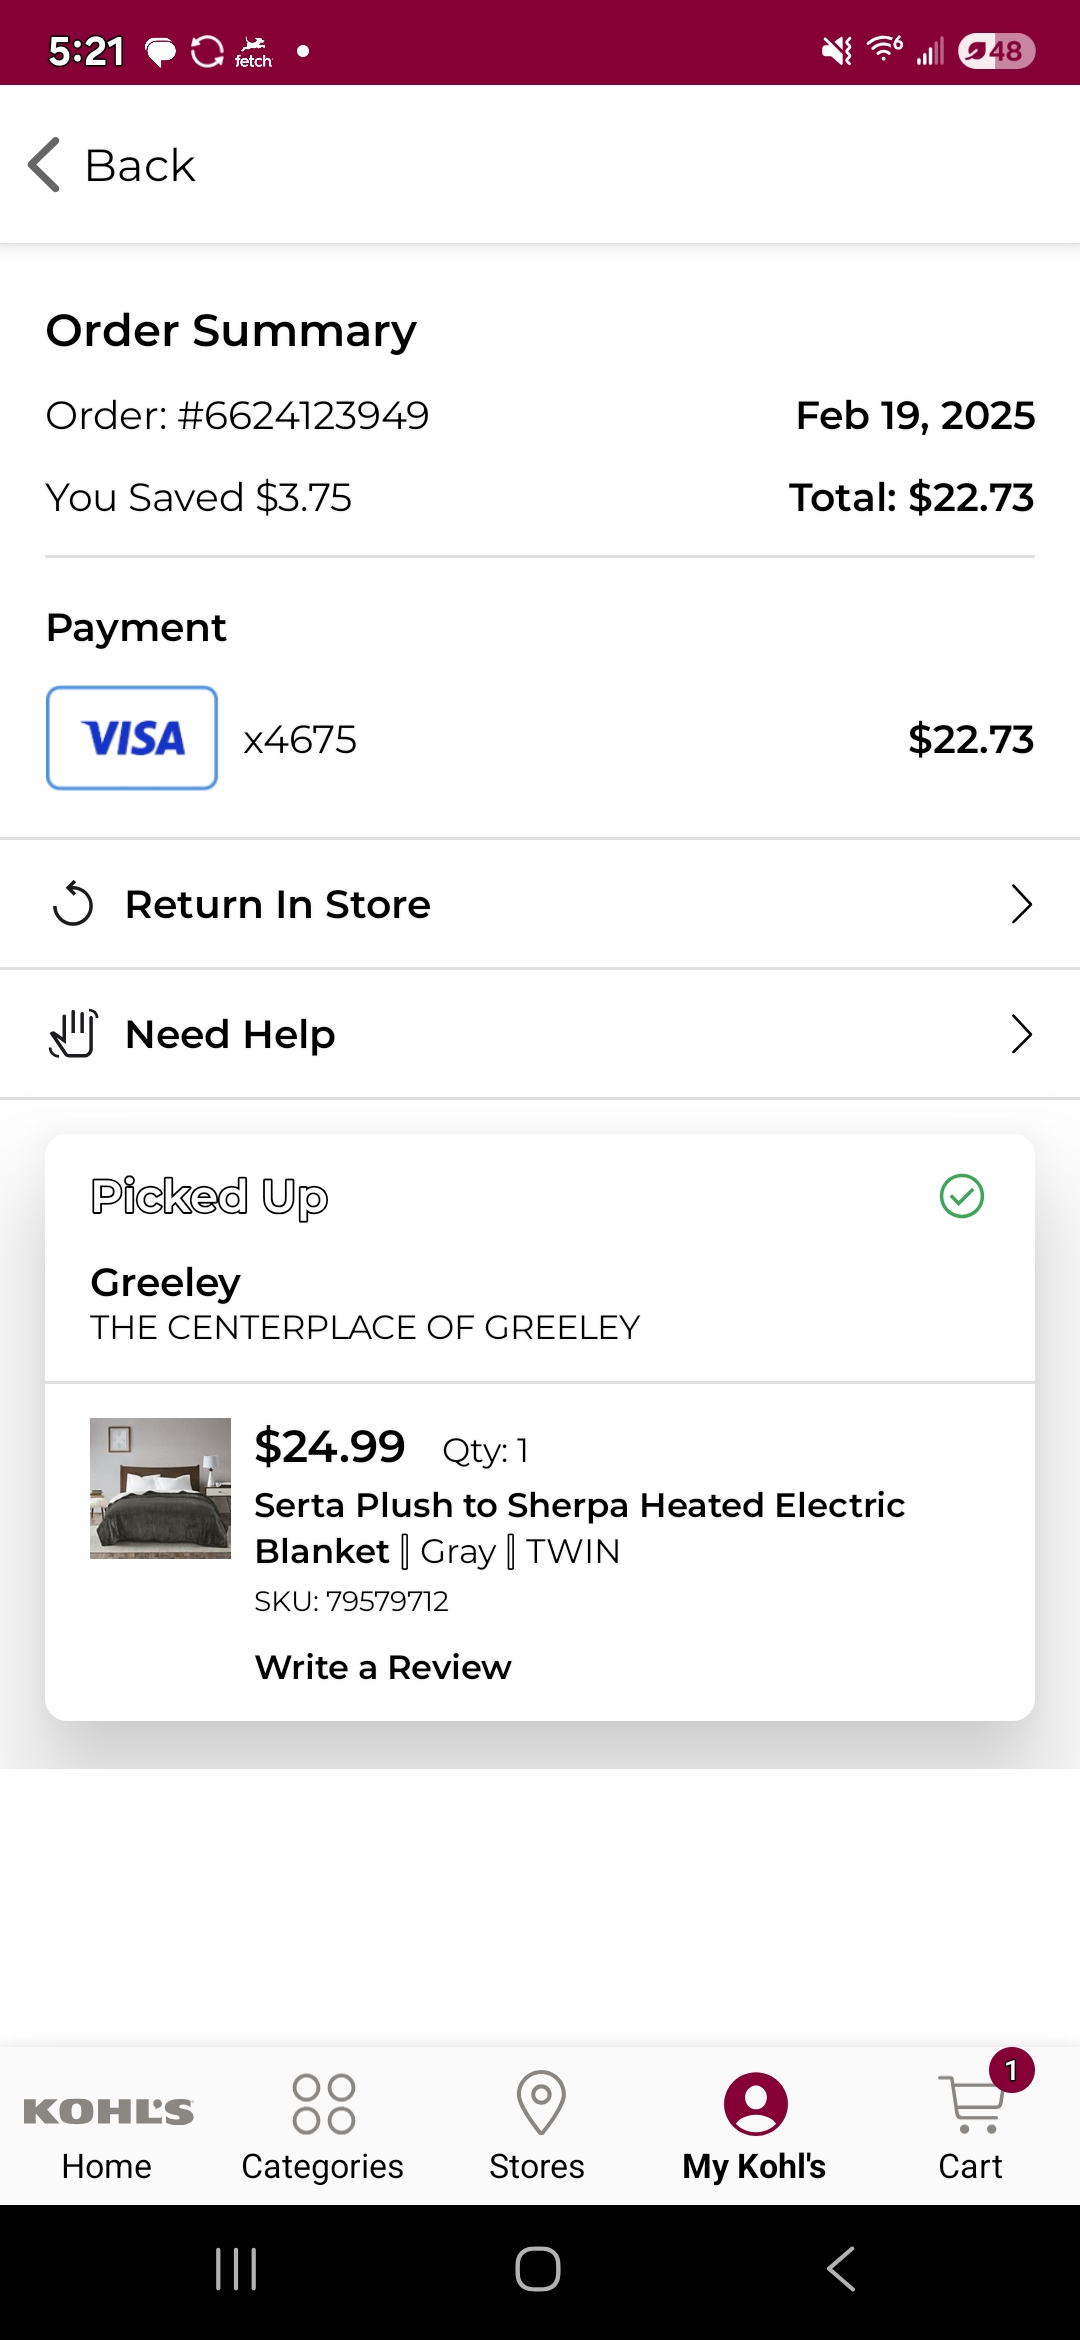This screenshot has width=1080, height=2340.
Task: Click Write a Review link
Action: click(383, 1667)
